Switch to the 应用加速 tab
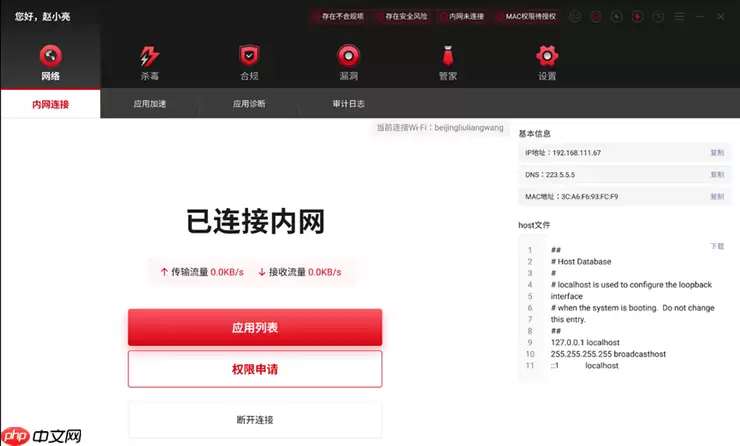 click(x=150, y=104)
